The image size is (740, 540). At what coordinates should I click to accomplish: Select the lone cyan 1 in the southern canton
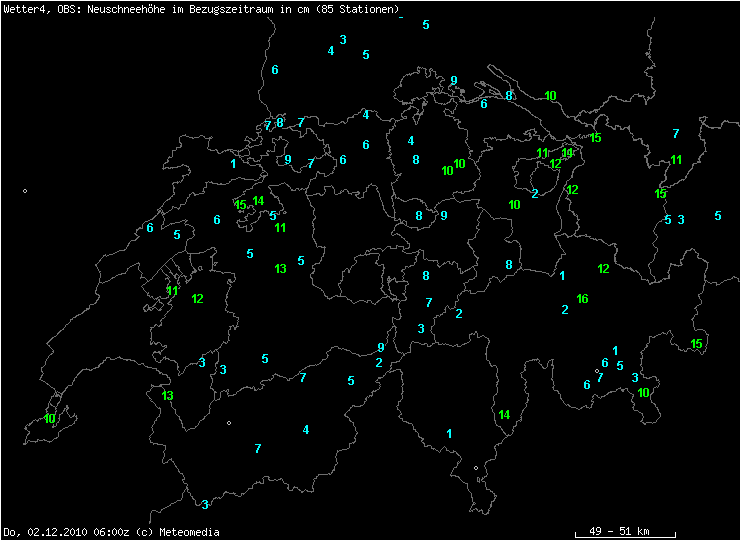tap(449, 434)
